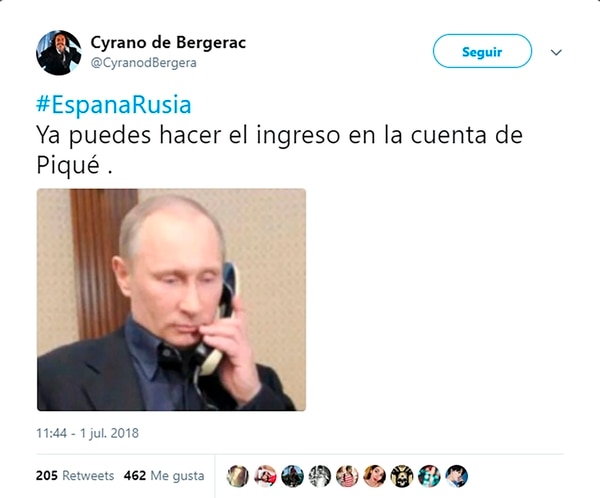Open the sixth liker avatar in the row
Image resolution: width=600 pixels, height=498 pixels.
375,476
